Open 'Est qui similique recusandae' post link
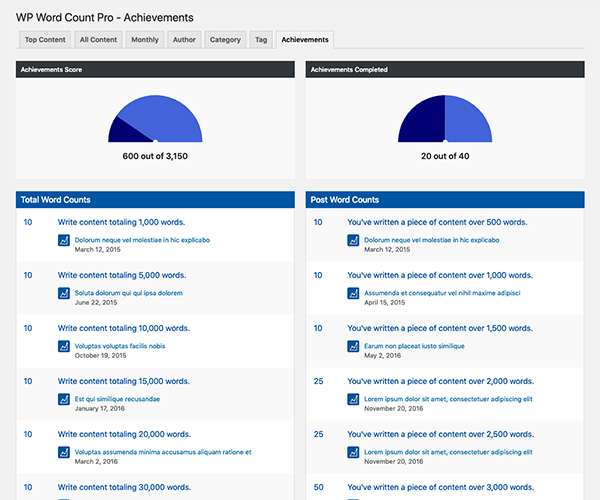This screenshot has height=500, width=600. (x=117, y=399)
